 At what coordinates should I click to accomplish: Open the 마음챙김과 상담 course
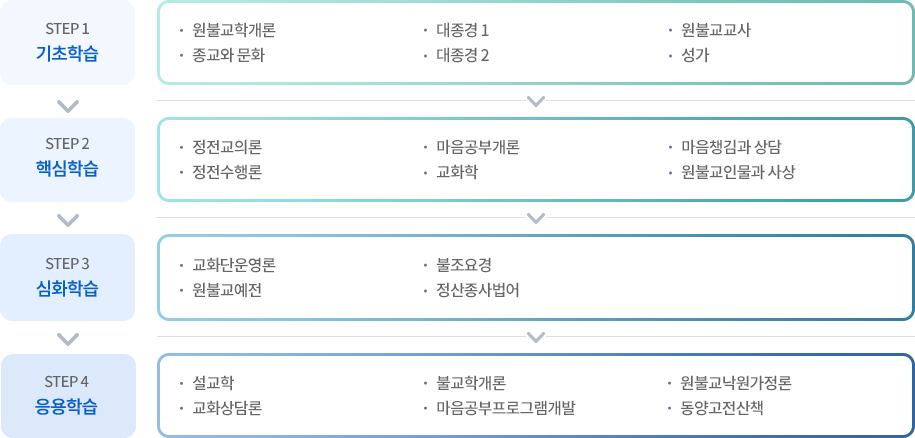coord(731,147)
